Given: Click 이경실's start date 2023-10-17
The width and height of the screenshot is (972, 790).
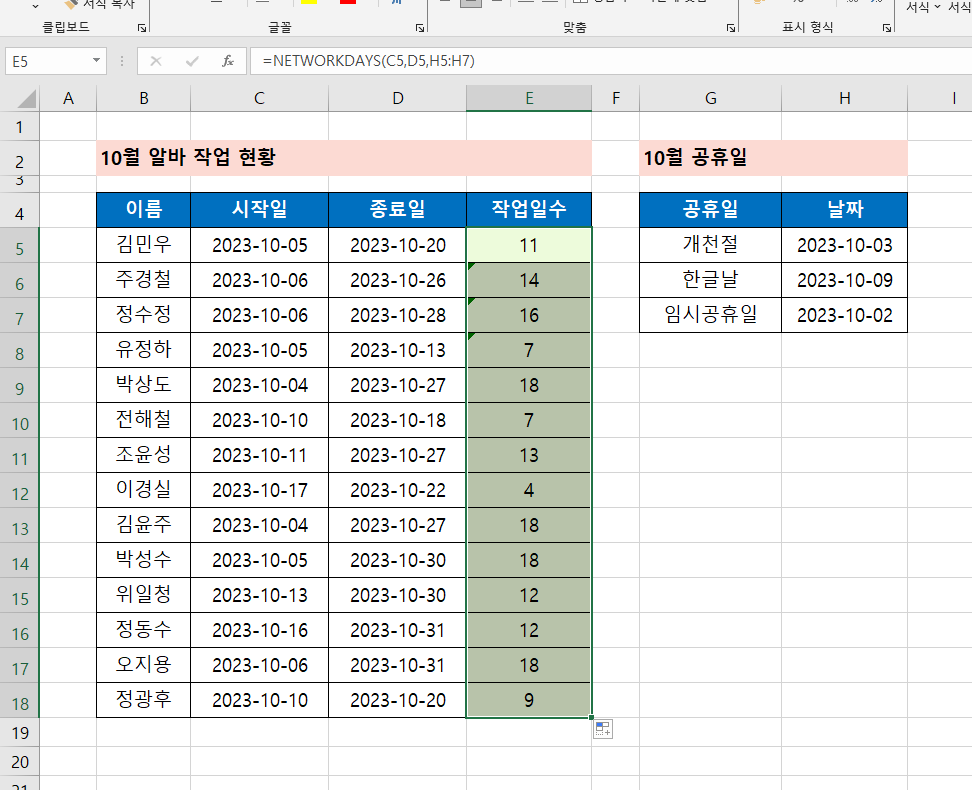Looking at the screenshot, I should 259,490.
